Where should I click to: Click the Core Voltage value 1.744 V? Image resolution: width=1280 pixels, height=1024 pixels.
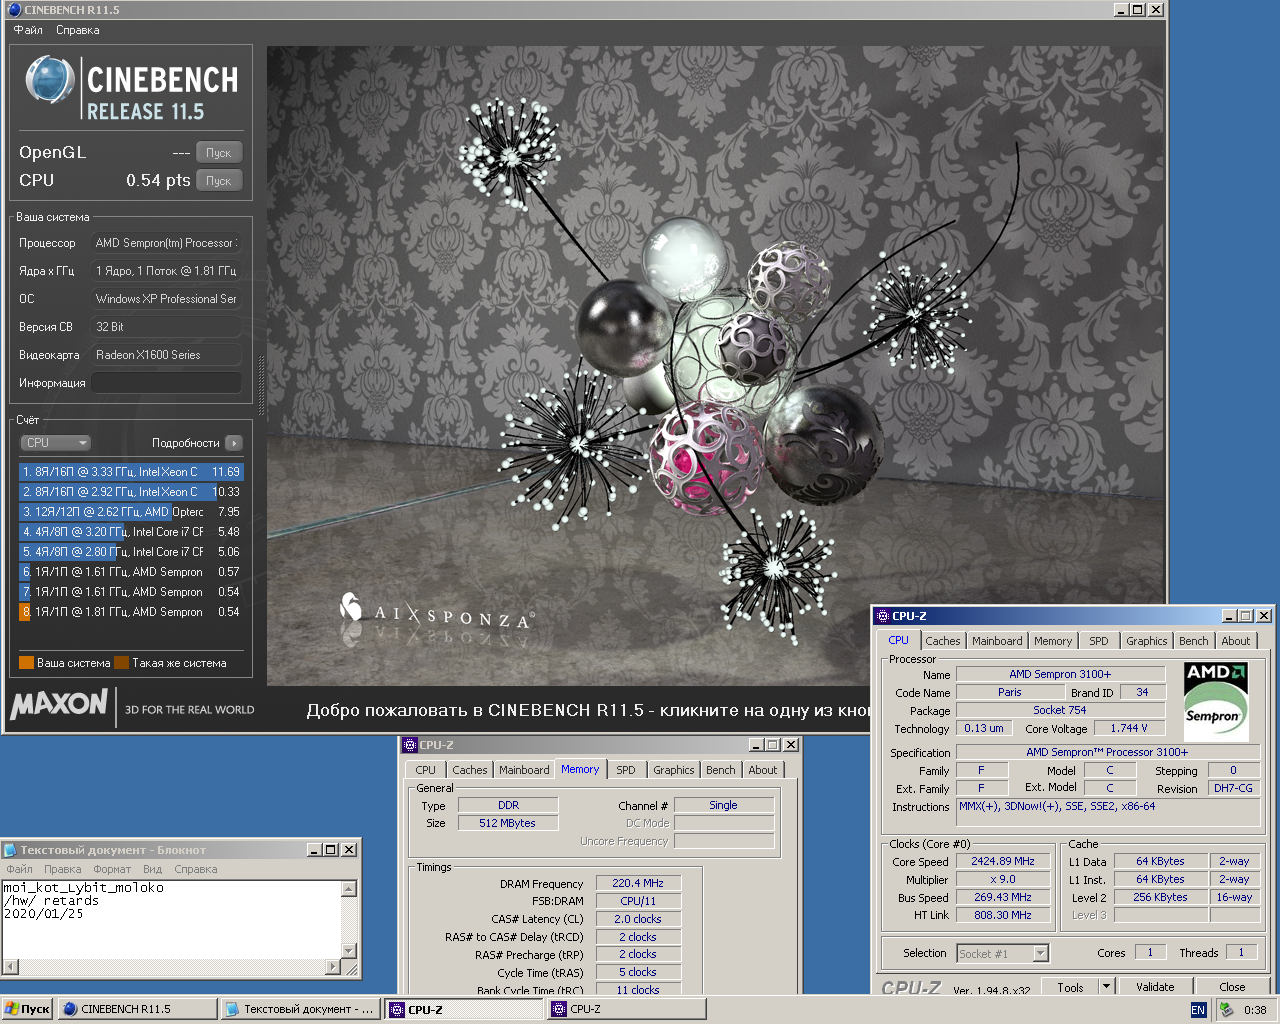(x=1129, y=728)
